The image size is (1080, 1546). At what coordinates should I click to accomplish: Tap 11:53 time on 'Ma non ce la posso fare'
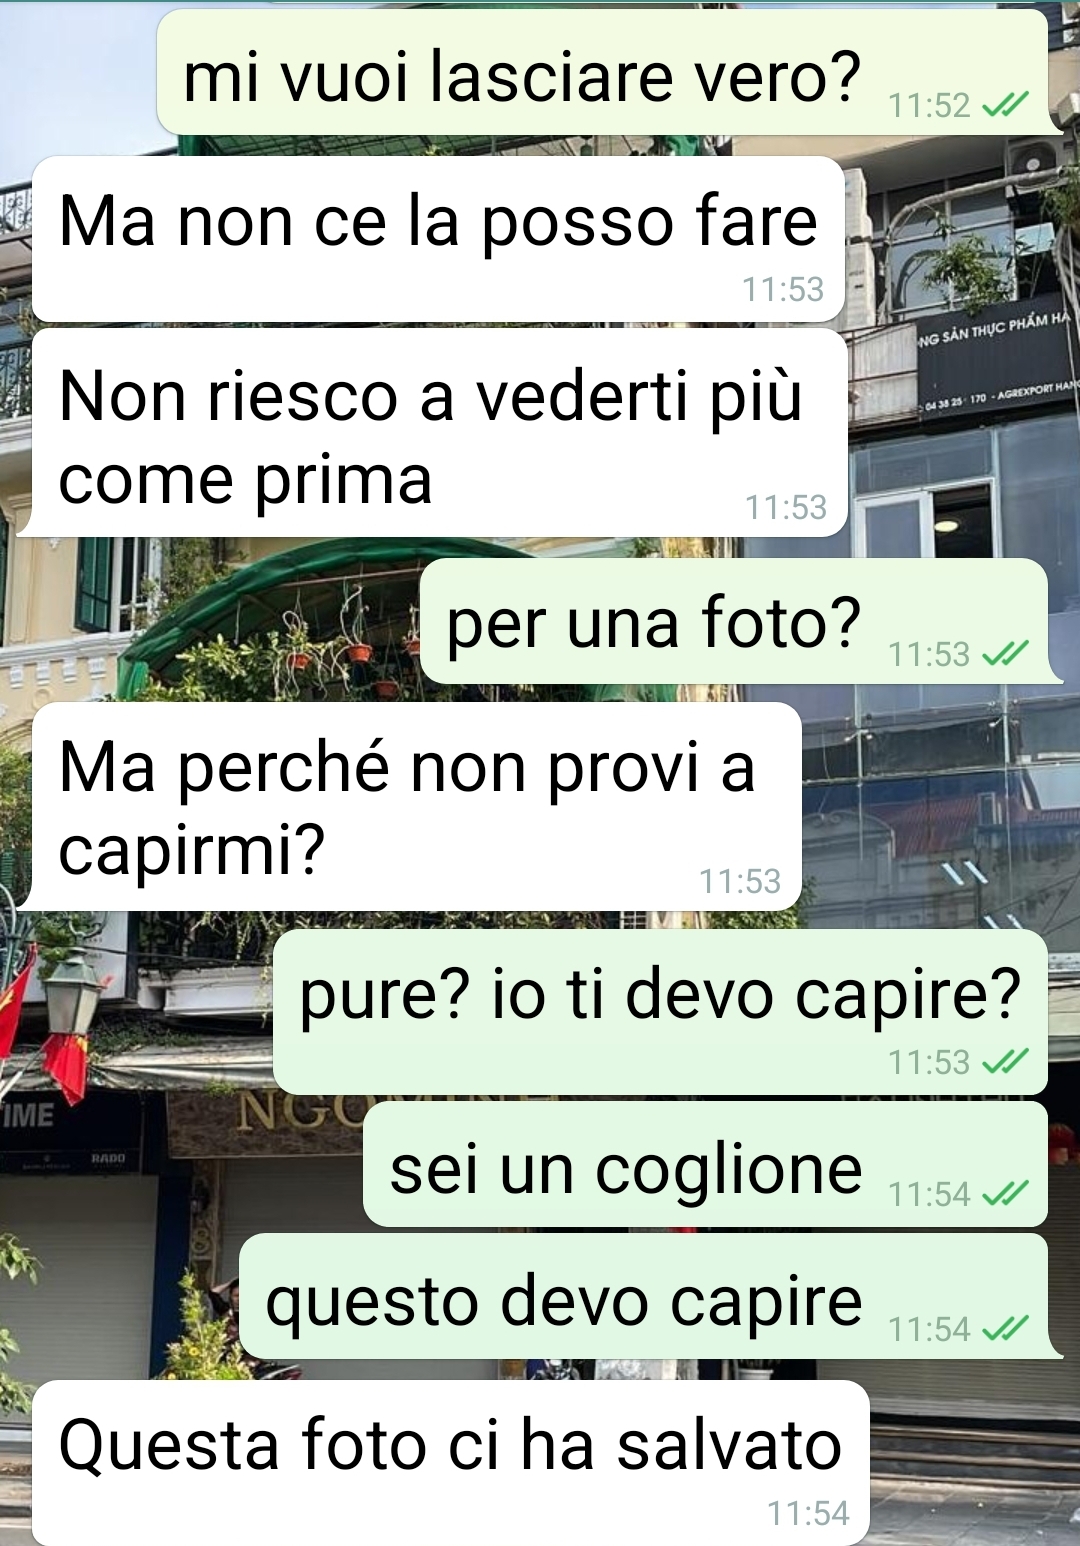[783, 289]
